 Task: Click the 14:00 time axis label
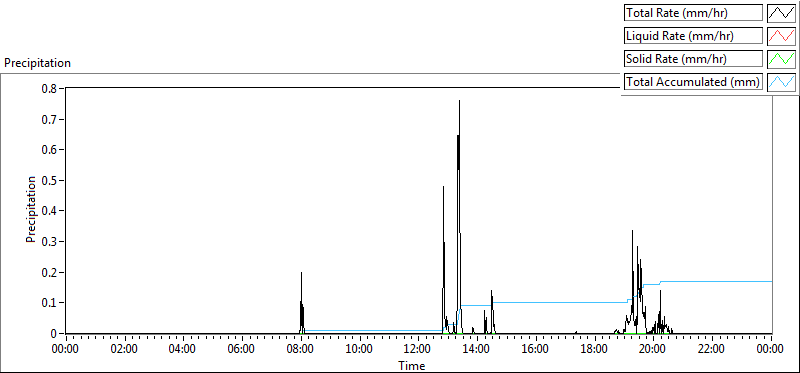tap(477, 350)
